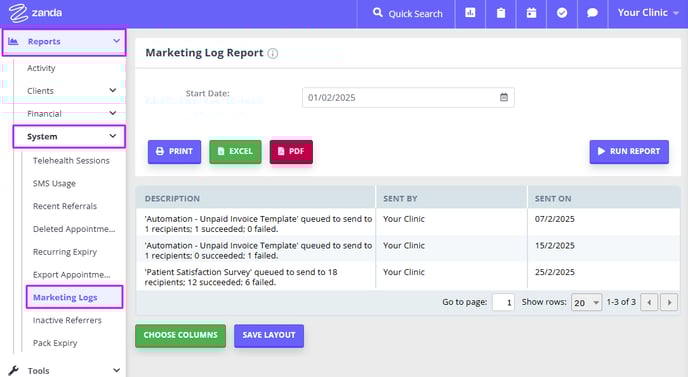Open the Your Clinic account dropdown
688x377 pixels.
tap(648, 13)
